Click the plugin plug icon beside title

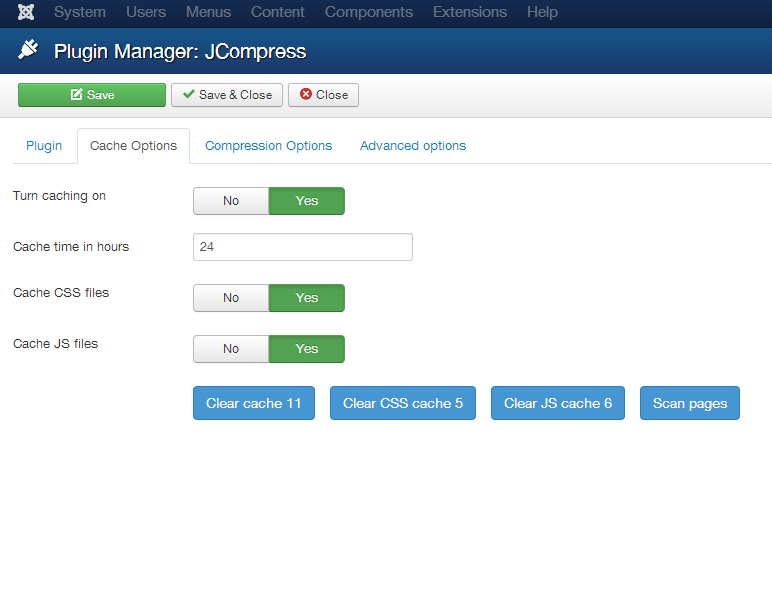(28, 50)
